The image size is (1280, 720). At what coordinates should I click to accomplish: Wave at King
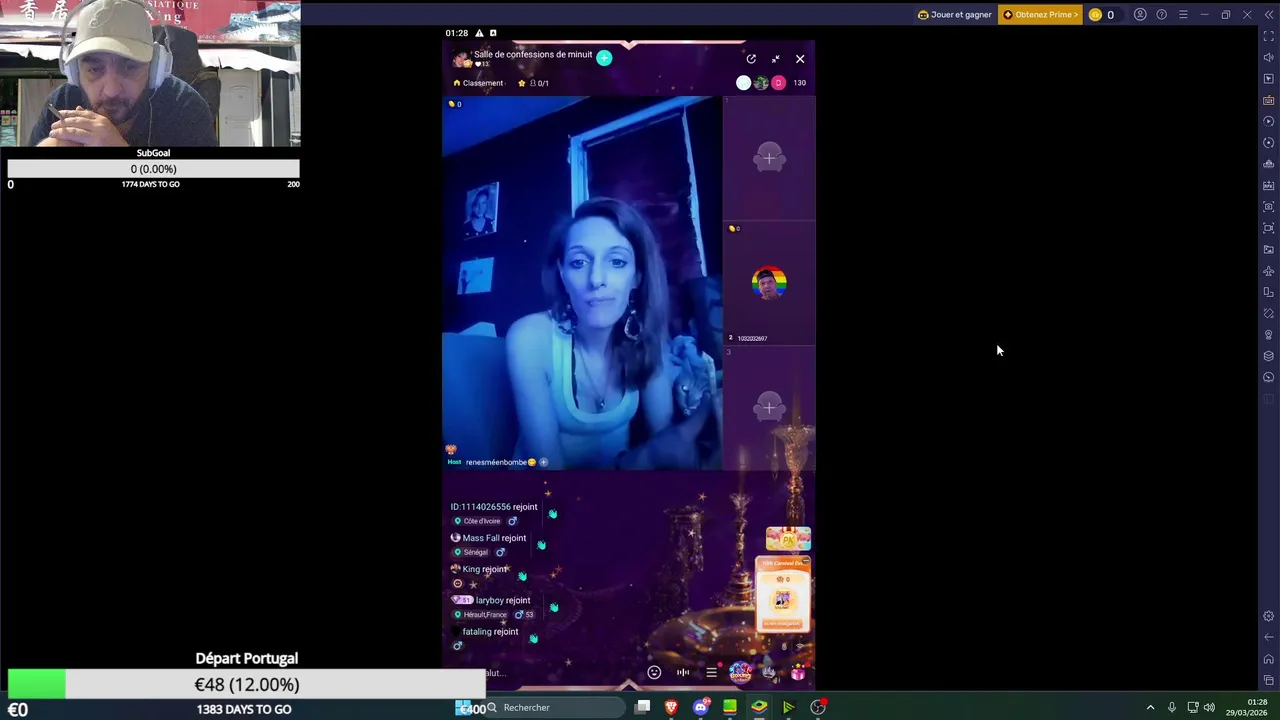pos(522,575)
